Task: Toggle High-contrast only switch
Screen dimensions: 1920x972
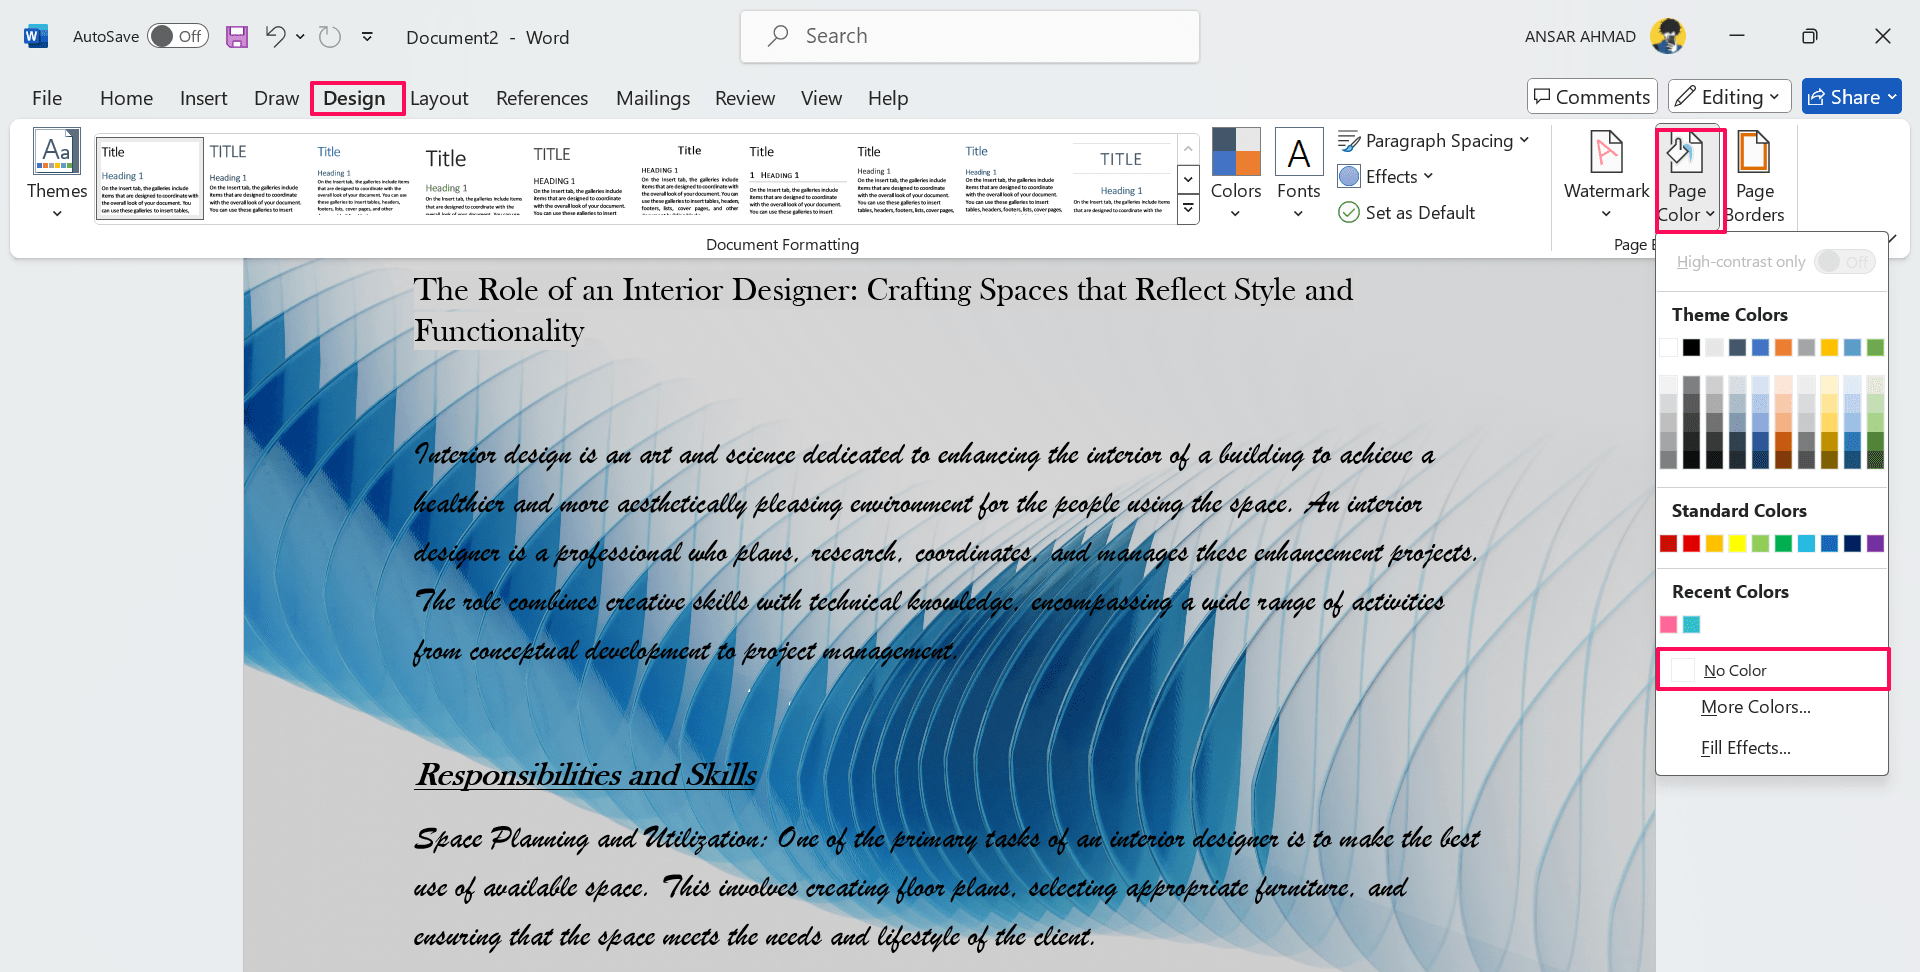Action: (x=1844, y=262)
